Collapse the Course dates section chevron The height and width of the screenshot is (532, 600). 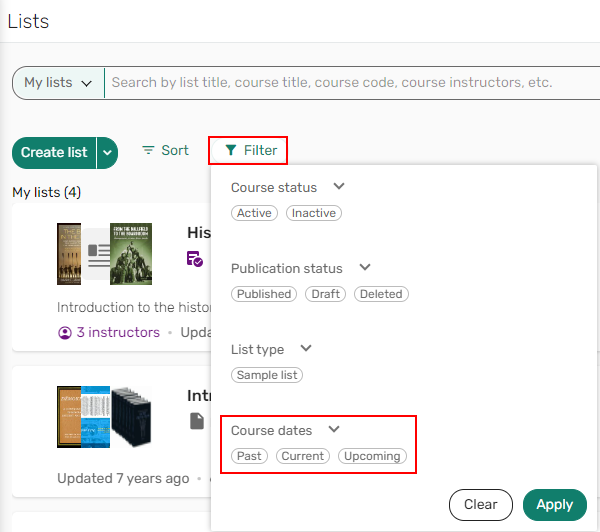coord(334,429)
